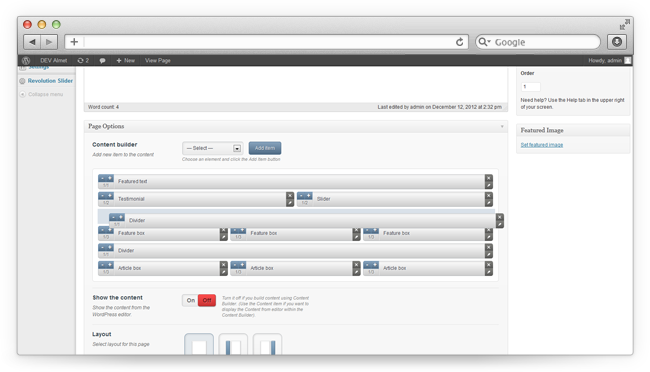
Task: Remove the Featured text item
Action: 489,178
